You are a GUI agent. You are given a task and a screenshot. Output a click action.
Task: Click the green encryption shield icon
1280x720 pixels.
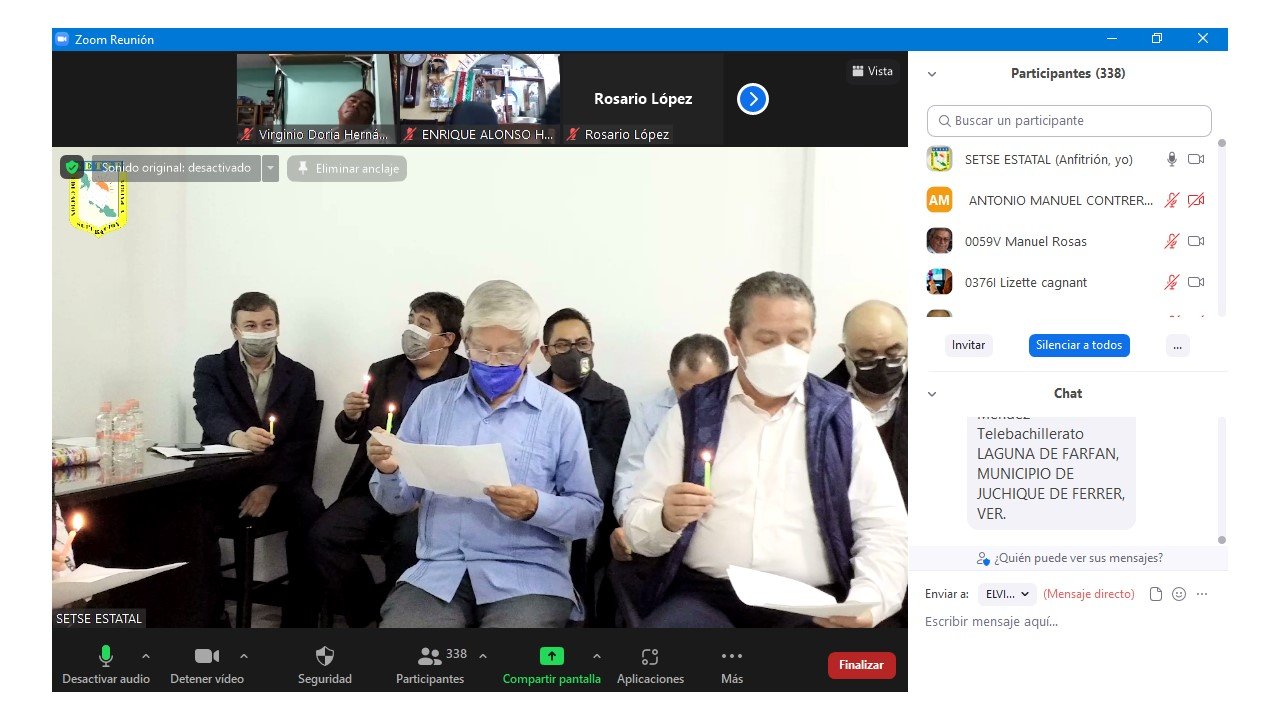click(72, 167)
